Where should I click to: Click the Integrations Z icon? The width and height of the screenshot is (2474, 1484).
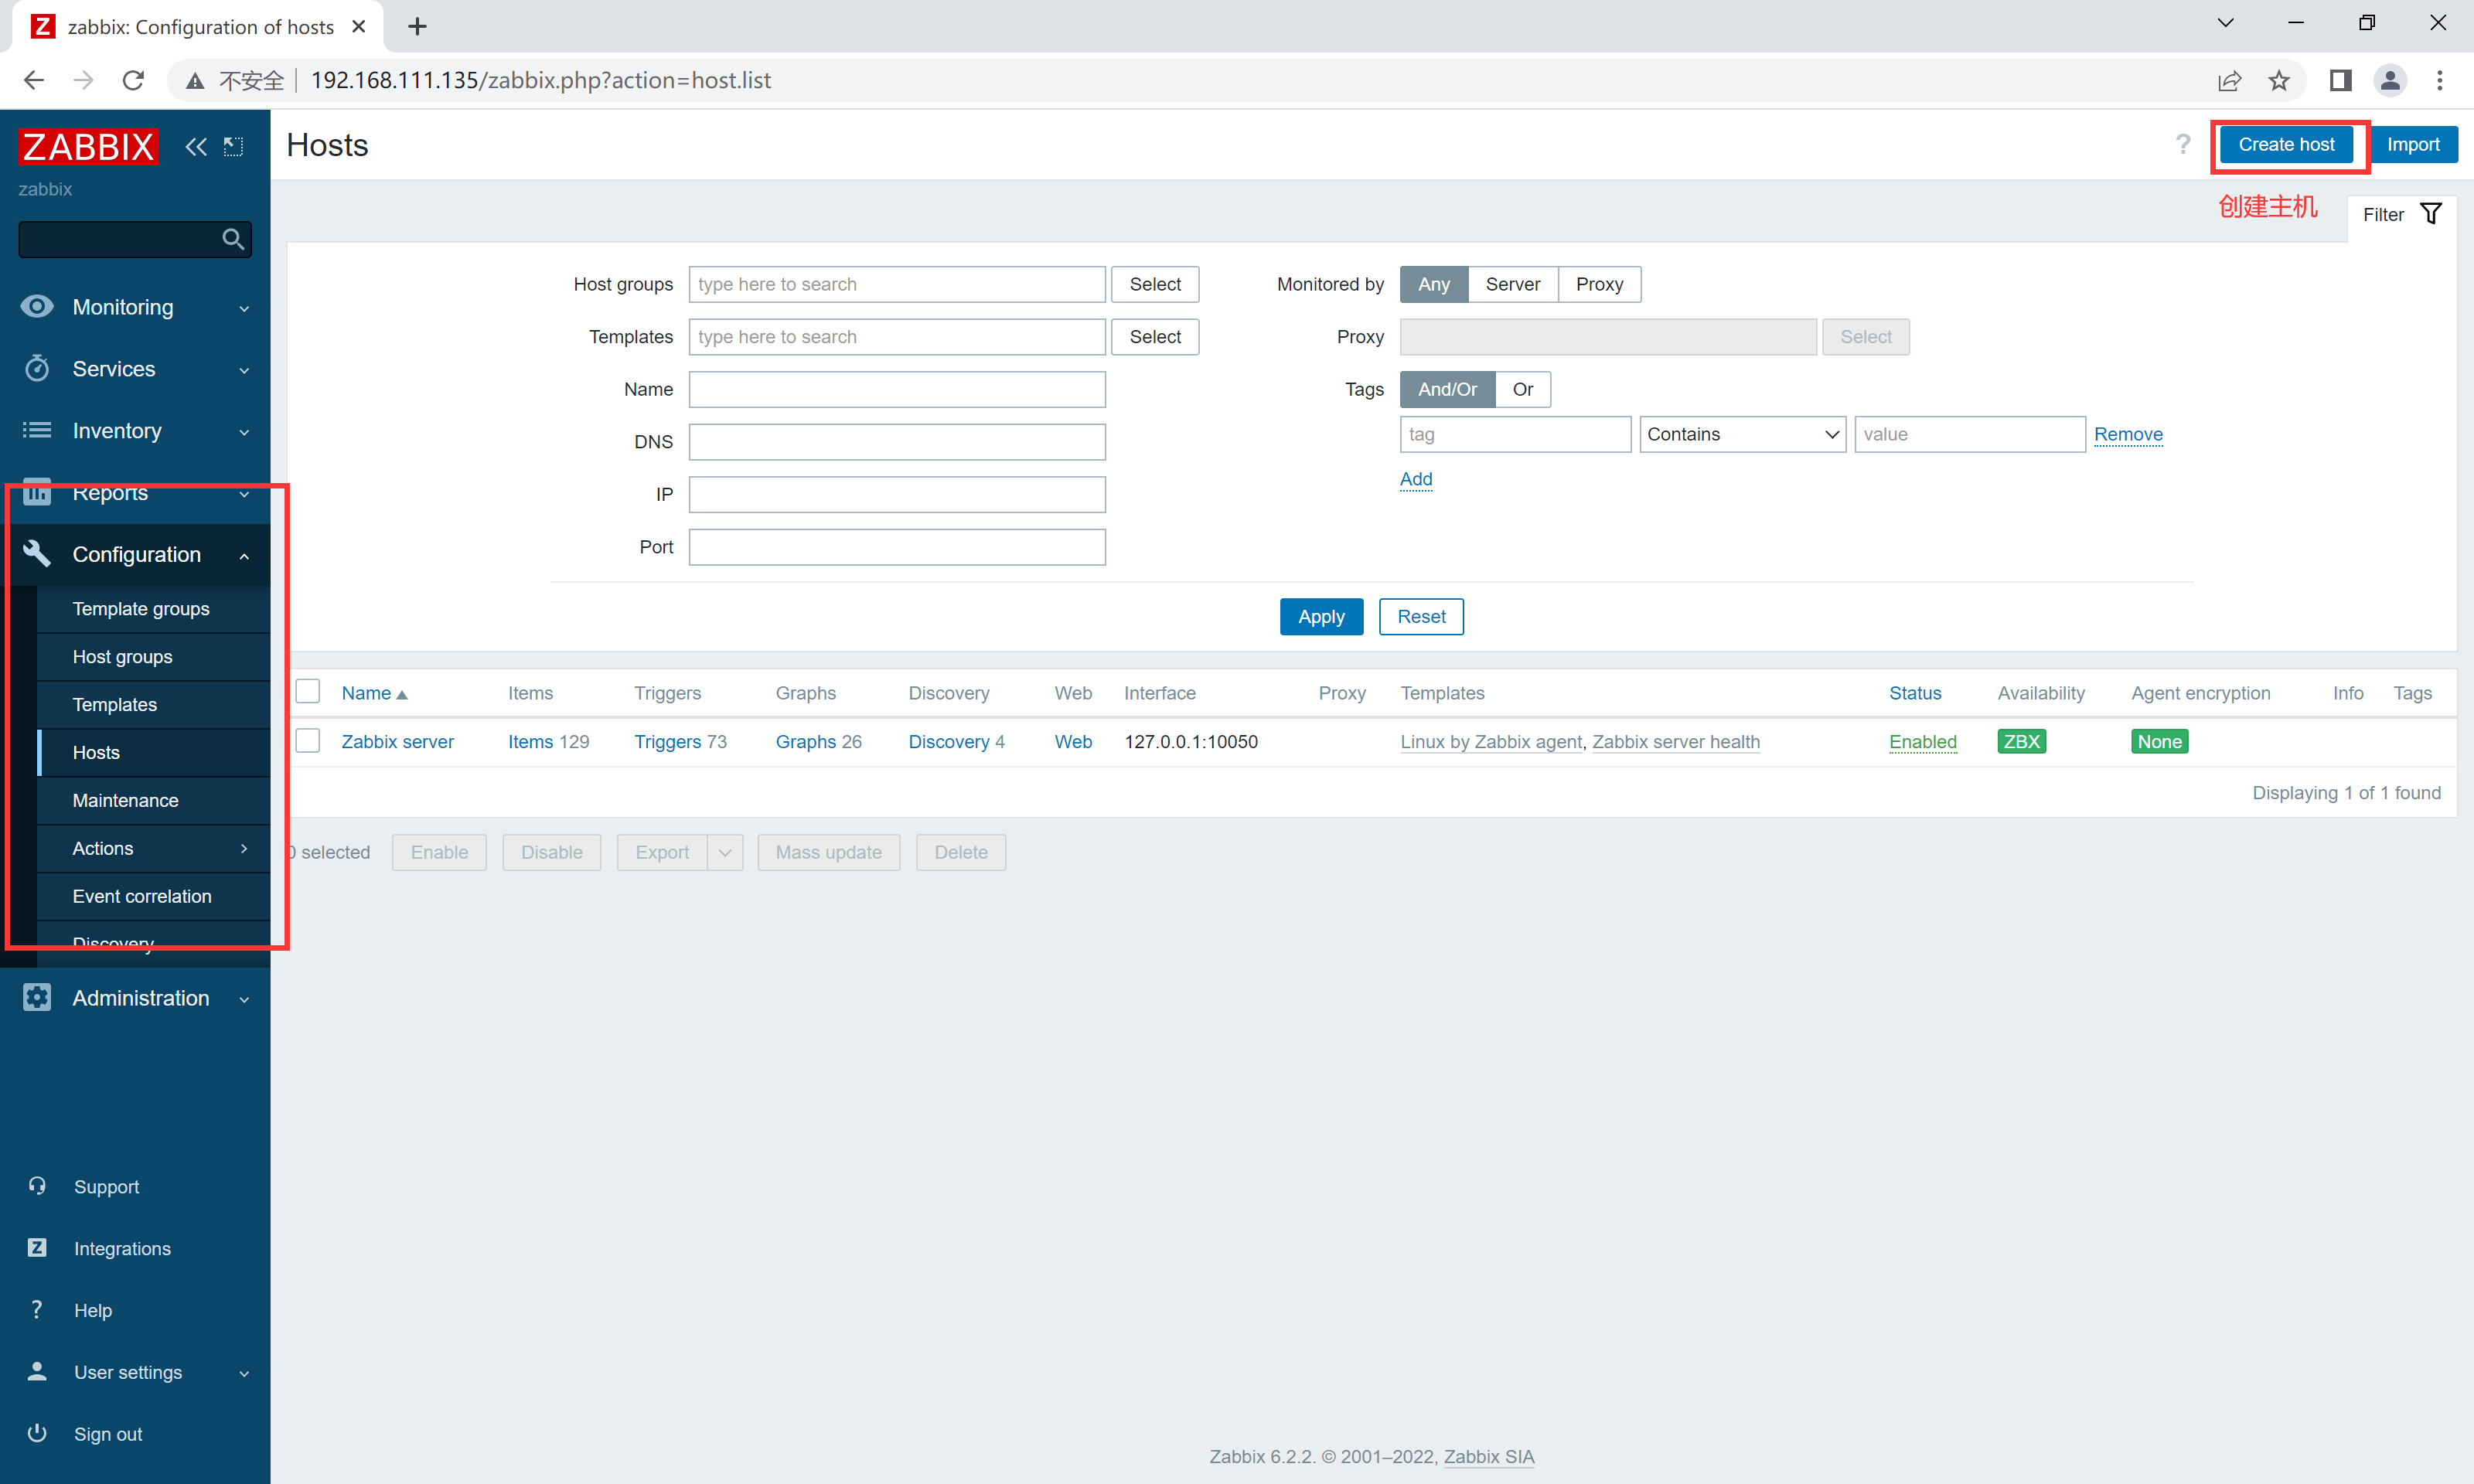click(37, 1247)
